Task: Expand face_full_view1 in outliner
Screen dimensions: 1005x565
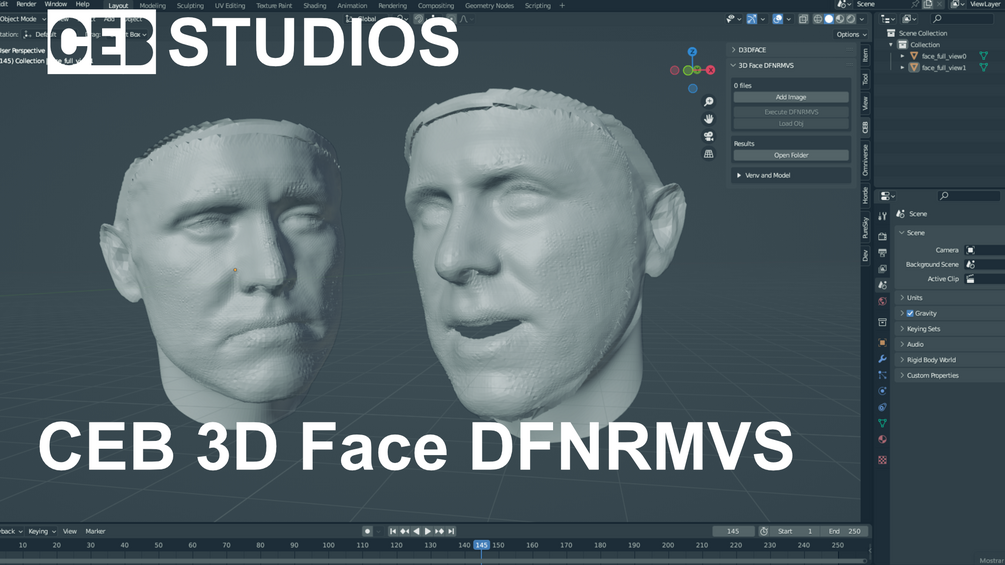Action: pos(902,68)
